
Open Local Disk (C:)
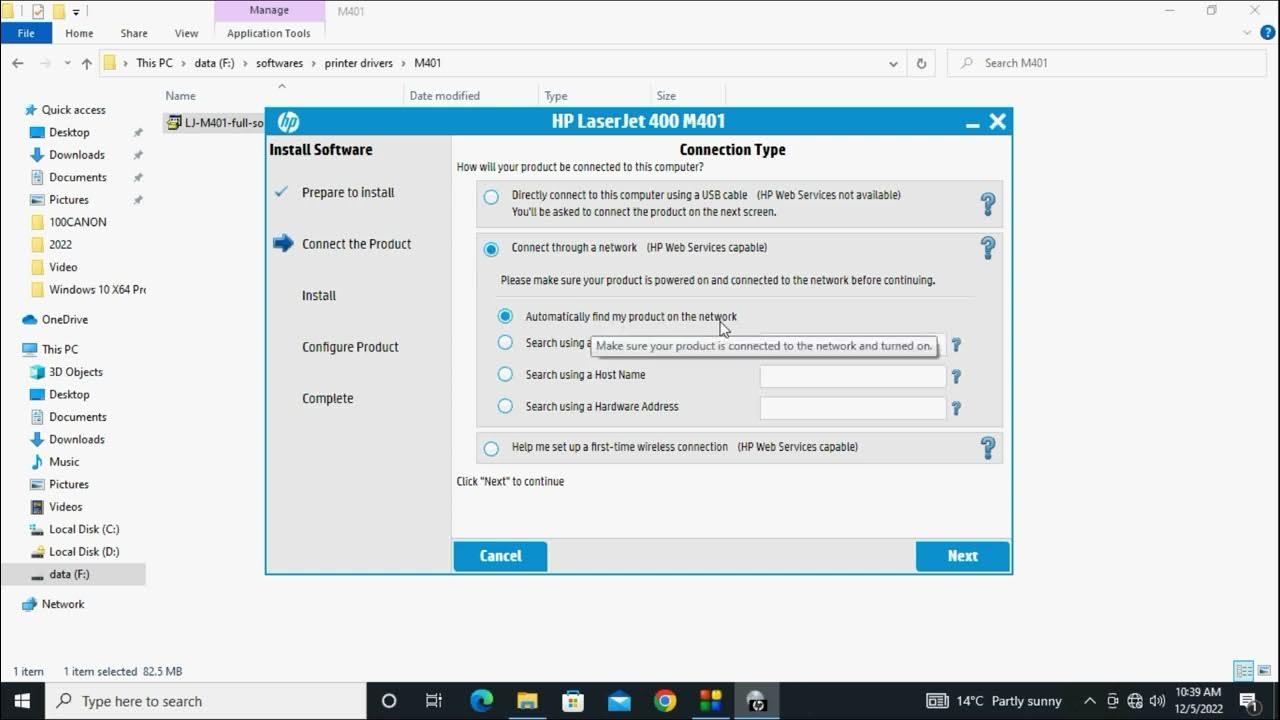84,529
